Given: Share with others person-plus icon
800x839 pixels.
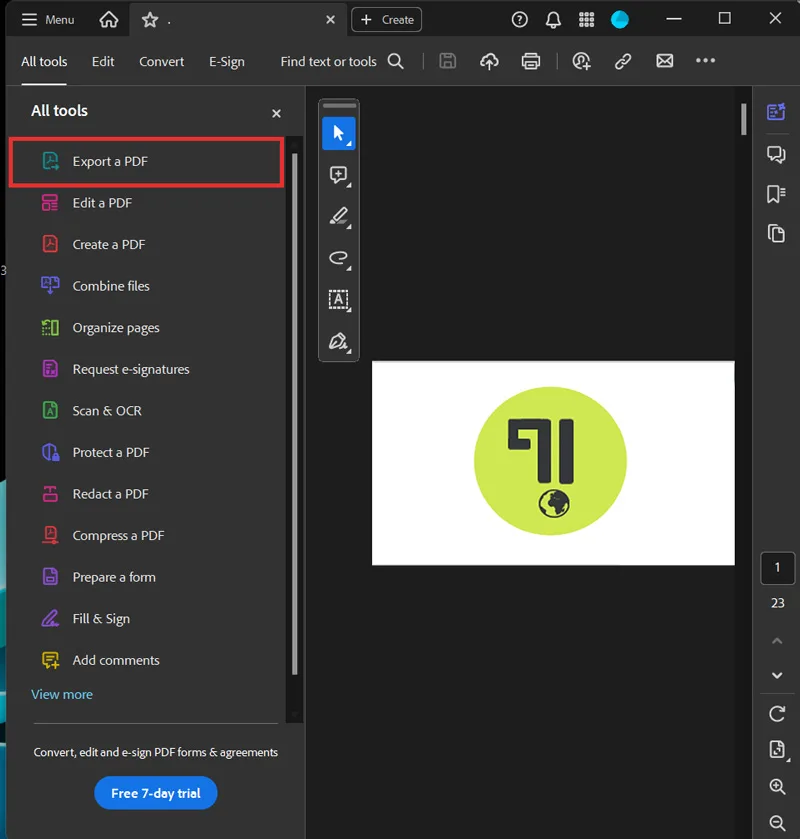Looking at the screenshot, I should pyautogui.click(x=581, y=61).
